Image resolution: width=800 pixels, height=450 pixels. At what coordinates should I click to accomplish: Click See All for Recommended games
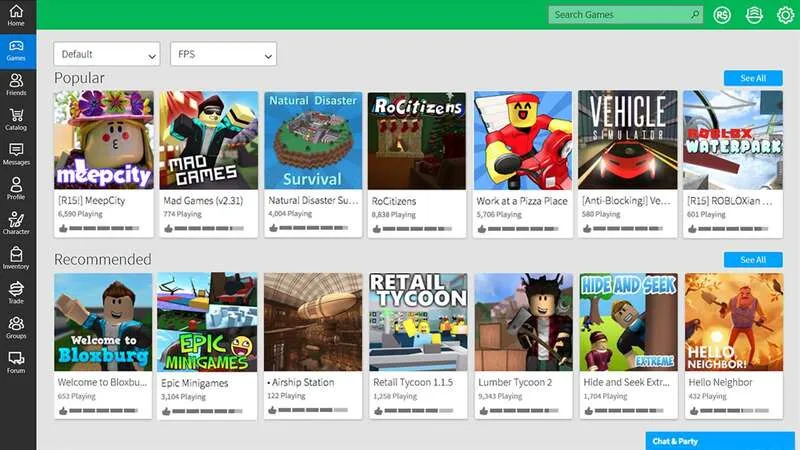coord(753,260)
